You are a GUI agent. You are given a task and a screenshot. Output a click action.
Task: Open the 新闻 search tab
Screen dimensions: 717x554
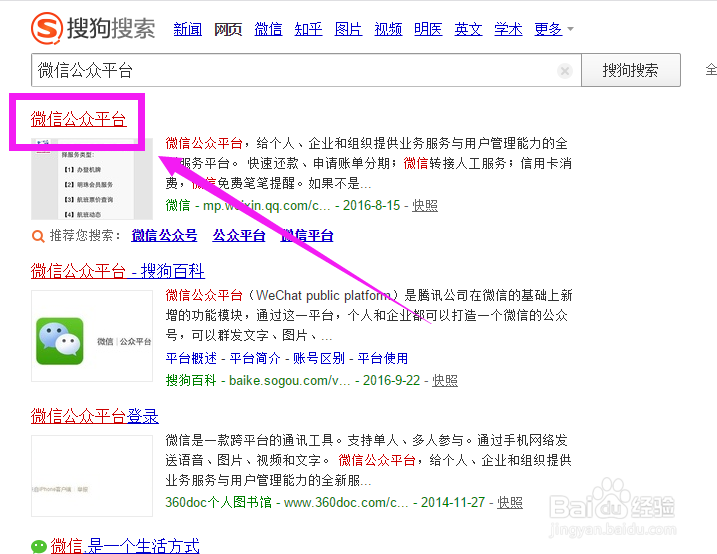tap(187, 29)
